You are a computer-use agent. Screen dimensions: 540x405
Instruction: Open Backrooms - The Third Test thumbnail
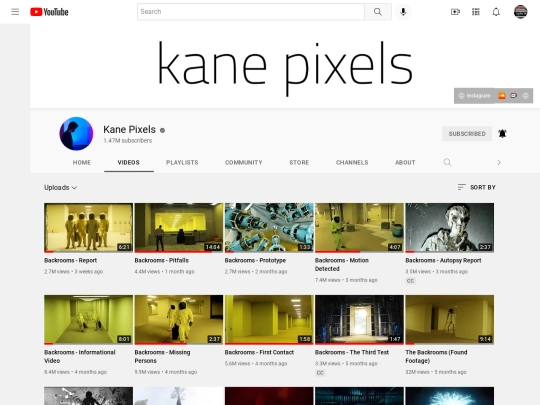(x=359, y=320)
